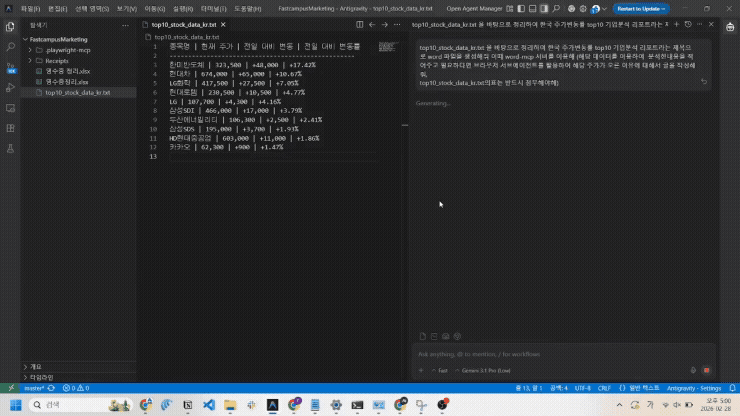
Task: Click the master branch indicator
Action: pyautogui.click(x=34, y=388)
